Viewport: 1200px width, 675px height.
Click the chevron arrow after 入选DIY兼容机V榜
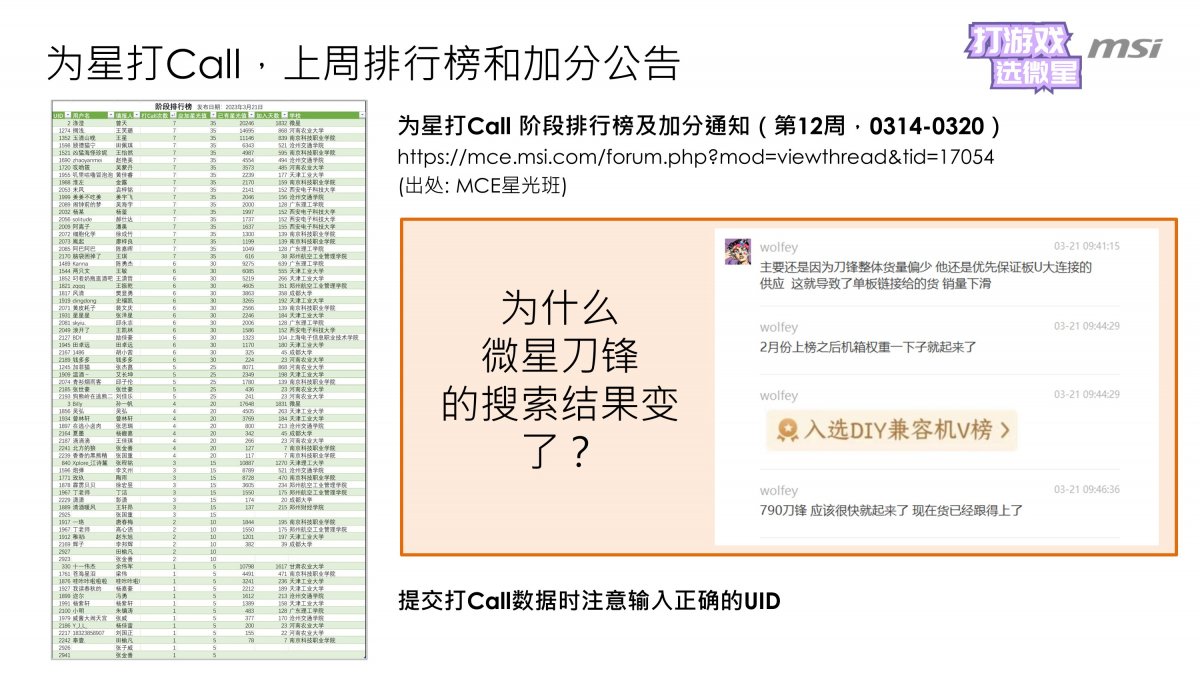tap(1004, 431)
